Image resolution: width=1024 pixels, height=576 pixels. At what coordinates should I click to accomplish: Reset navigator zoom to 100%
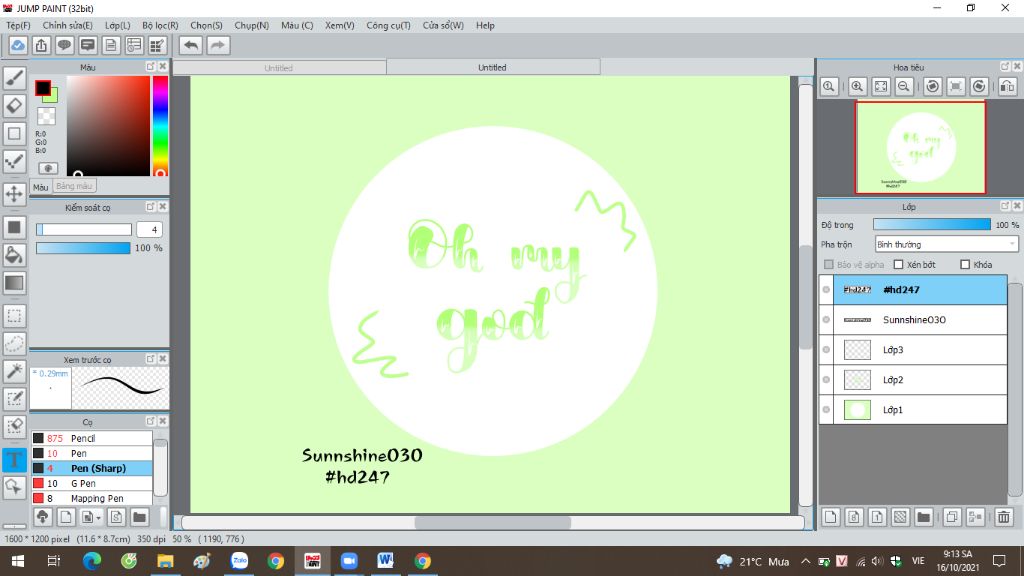coord(829,86)
